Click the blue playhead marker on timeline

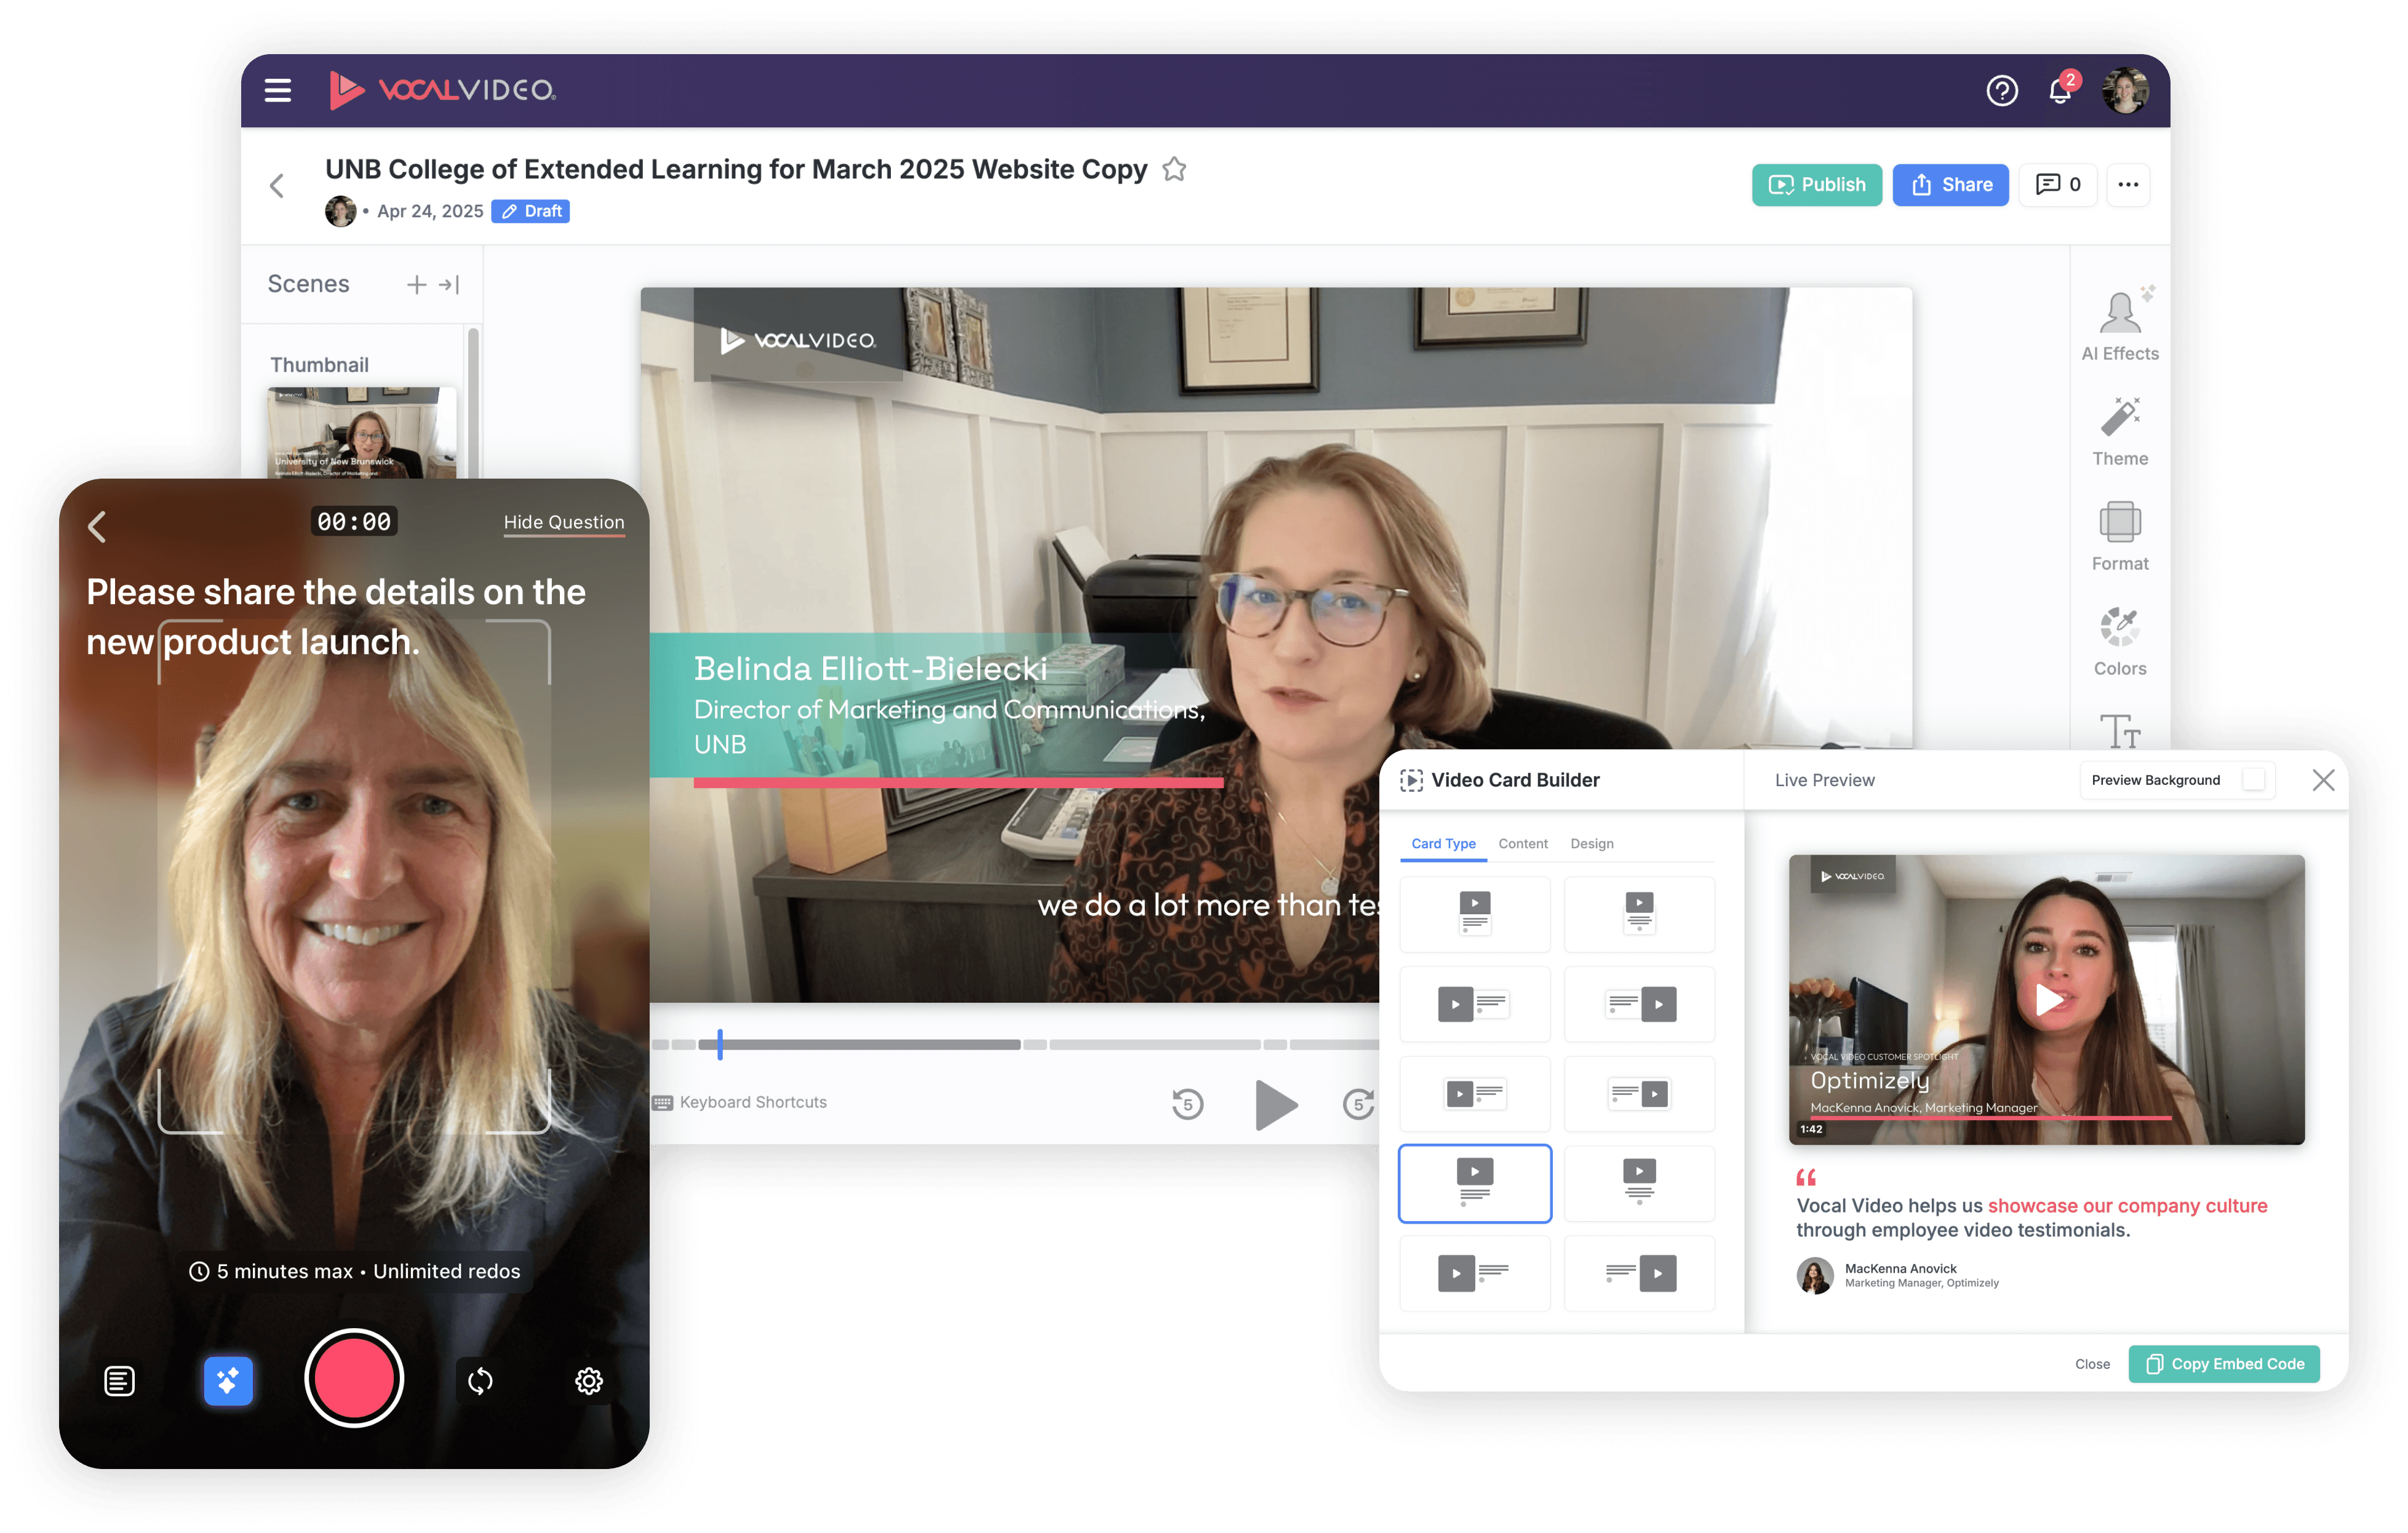click(719, 1044)
